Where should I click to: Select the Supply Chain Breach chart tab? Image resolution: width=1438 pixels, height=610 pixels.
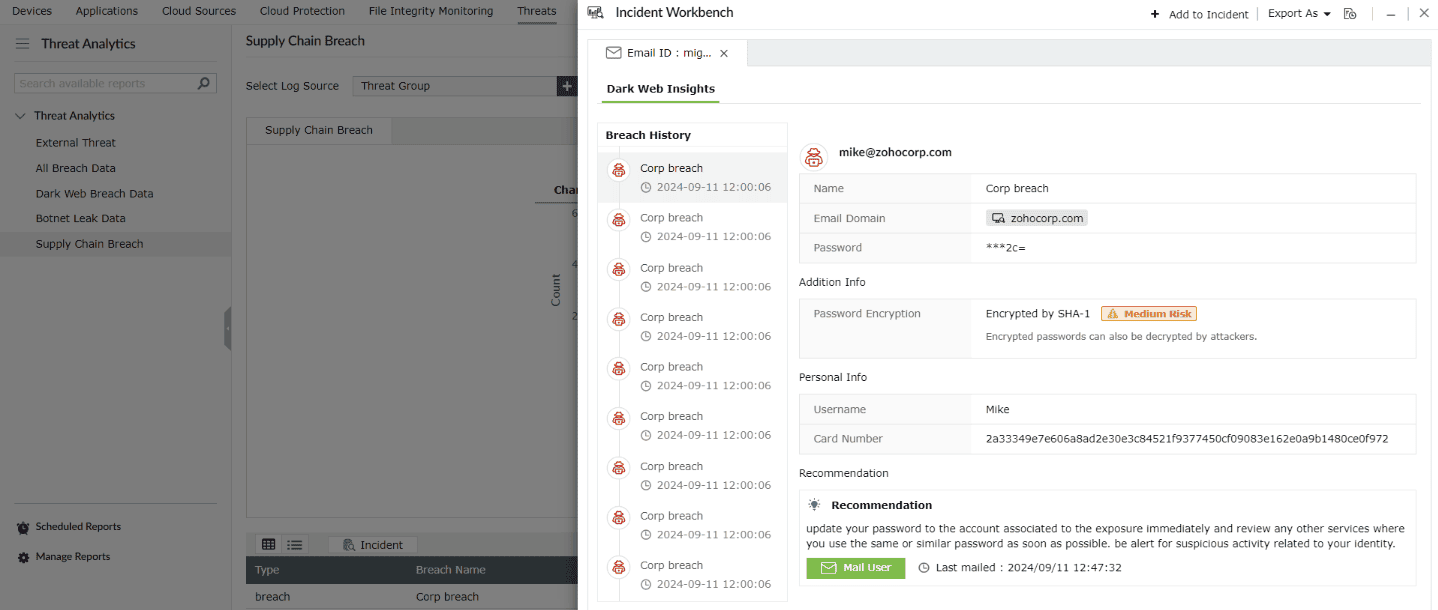coord(319,130)
